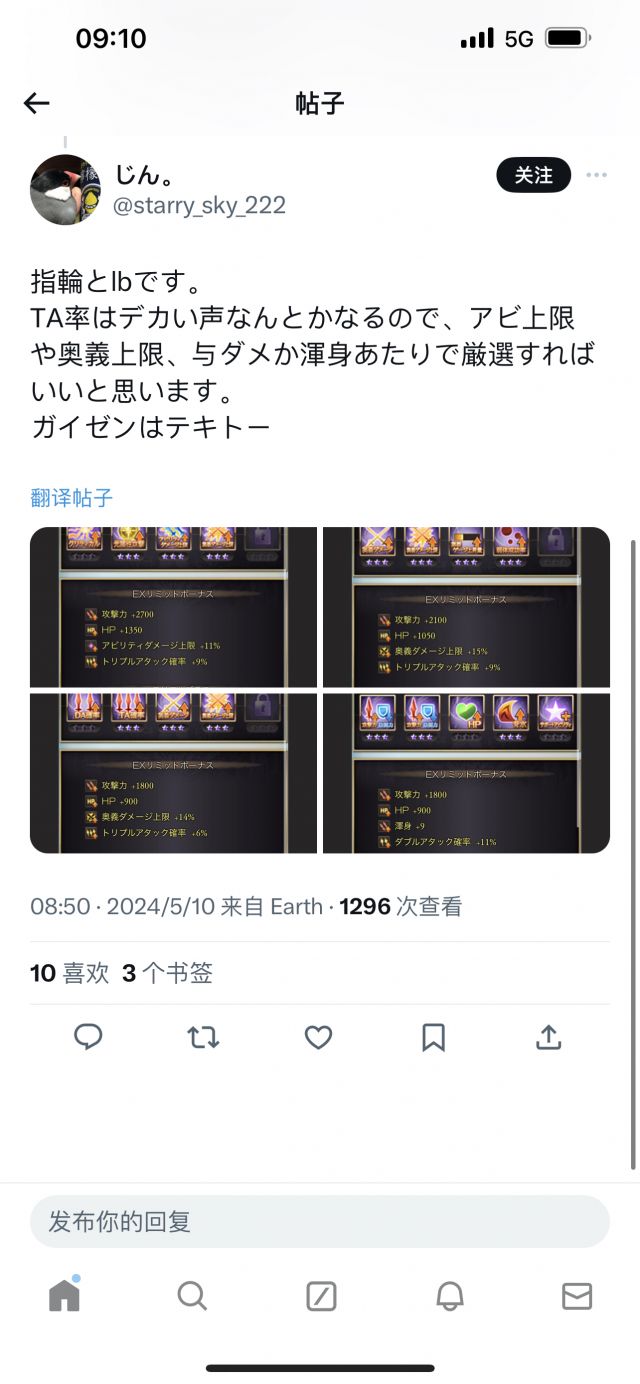Follow the user with 关注 button
The height and width of the screenshot is (1384, 640).
coord(533,175)
